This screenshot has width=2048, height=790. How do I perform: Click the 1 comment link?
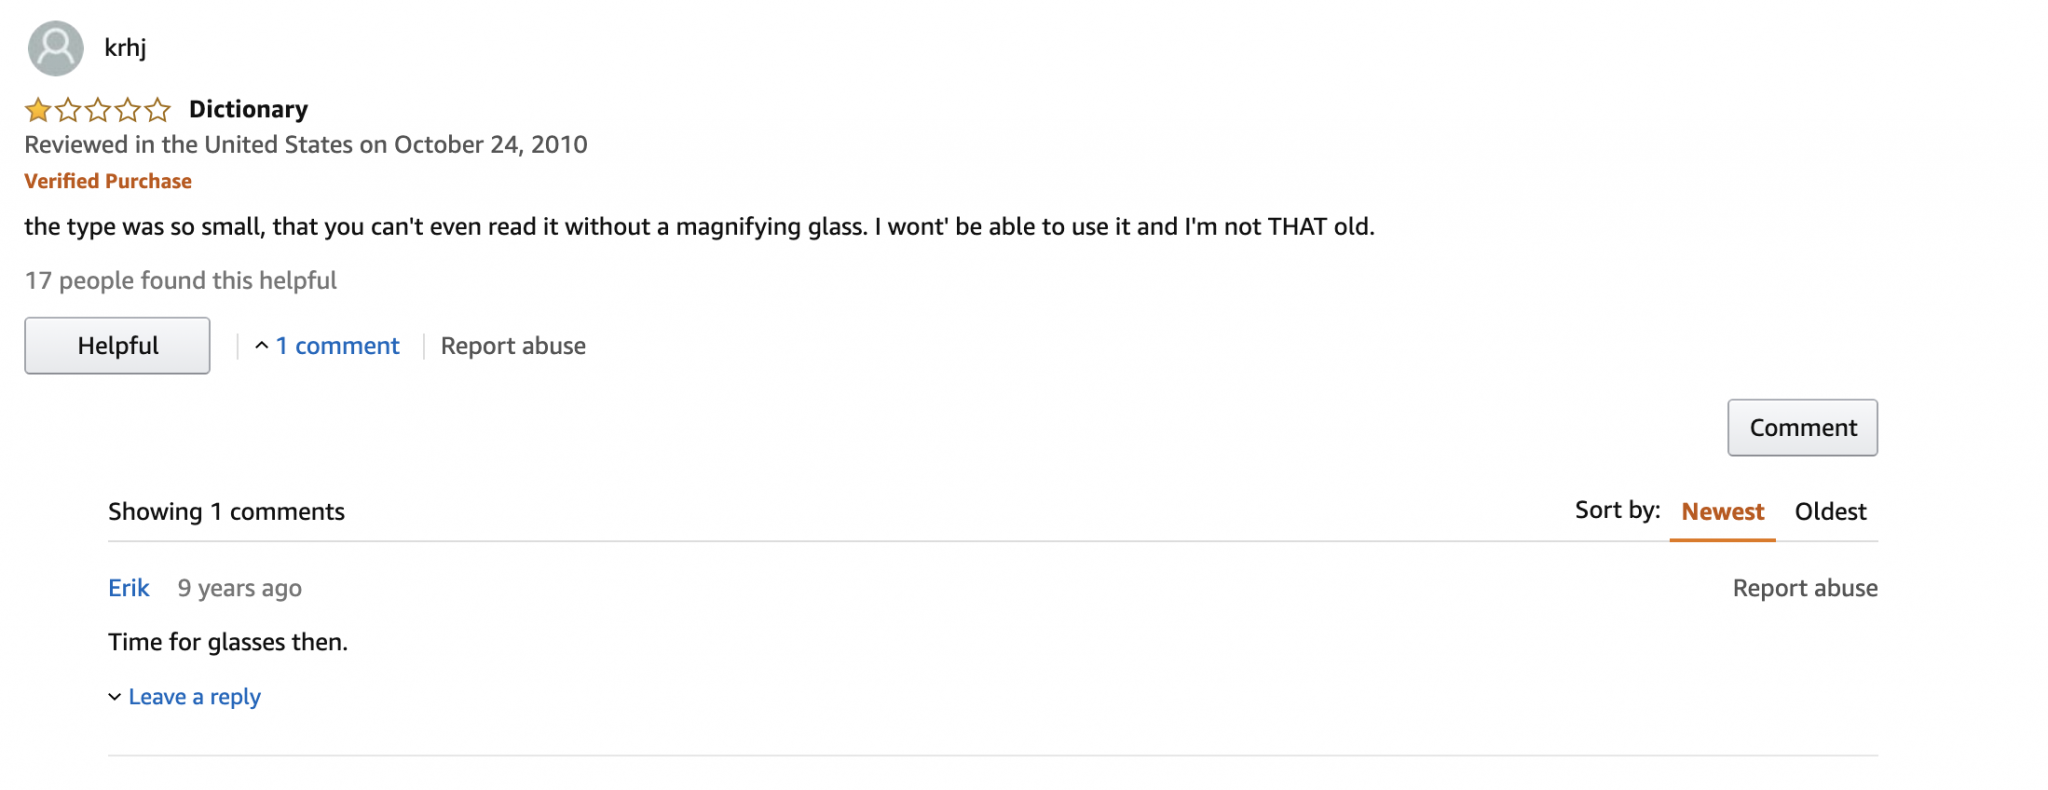point(337,346)
